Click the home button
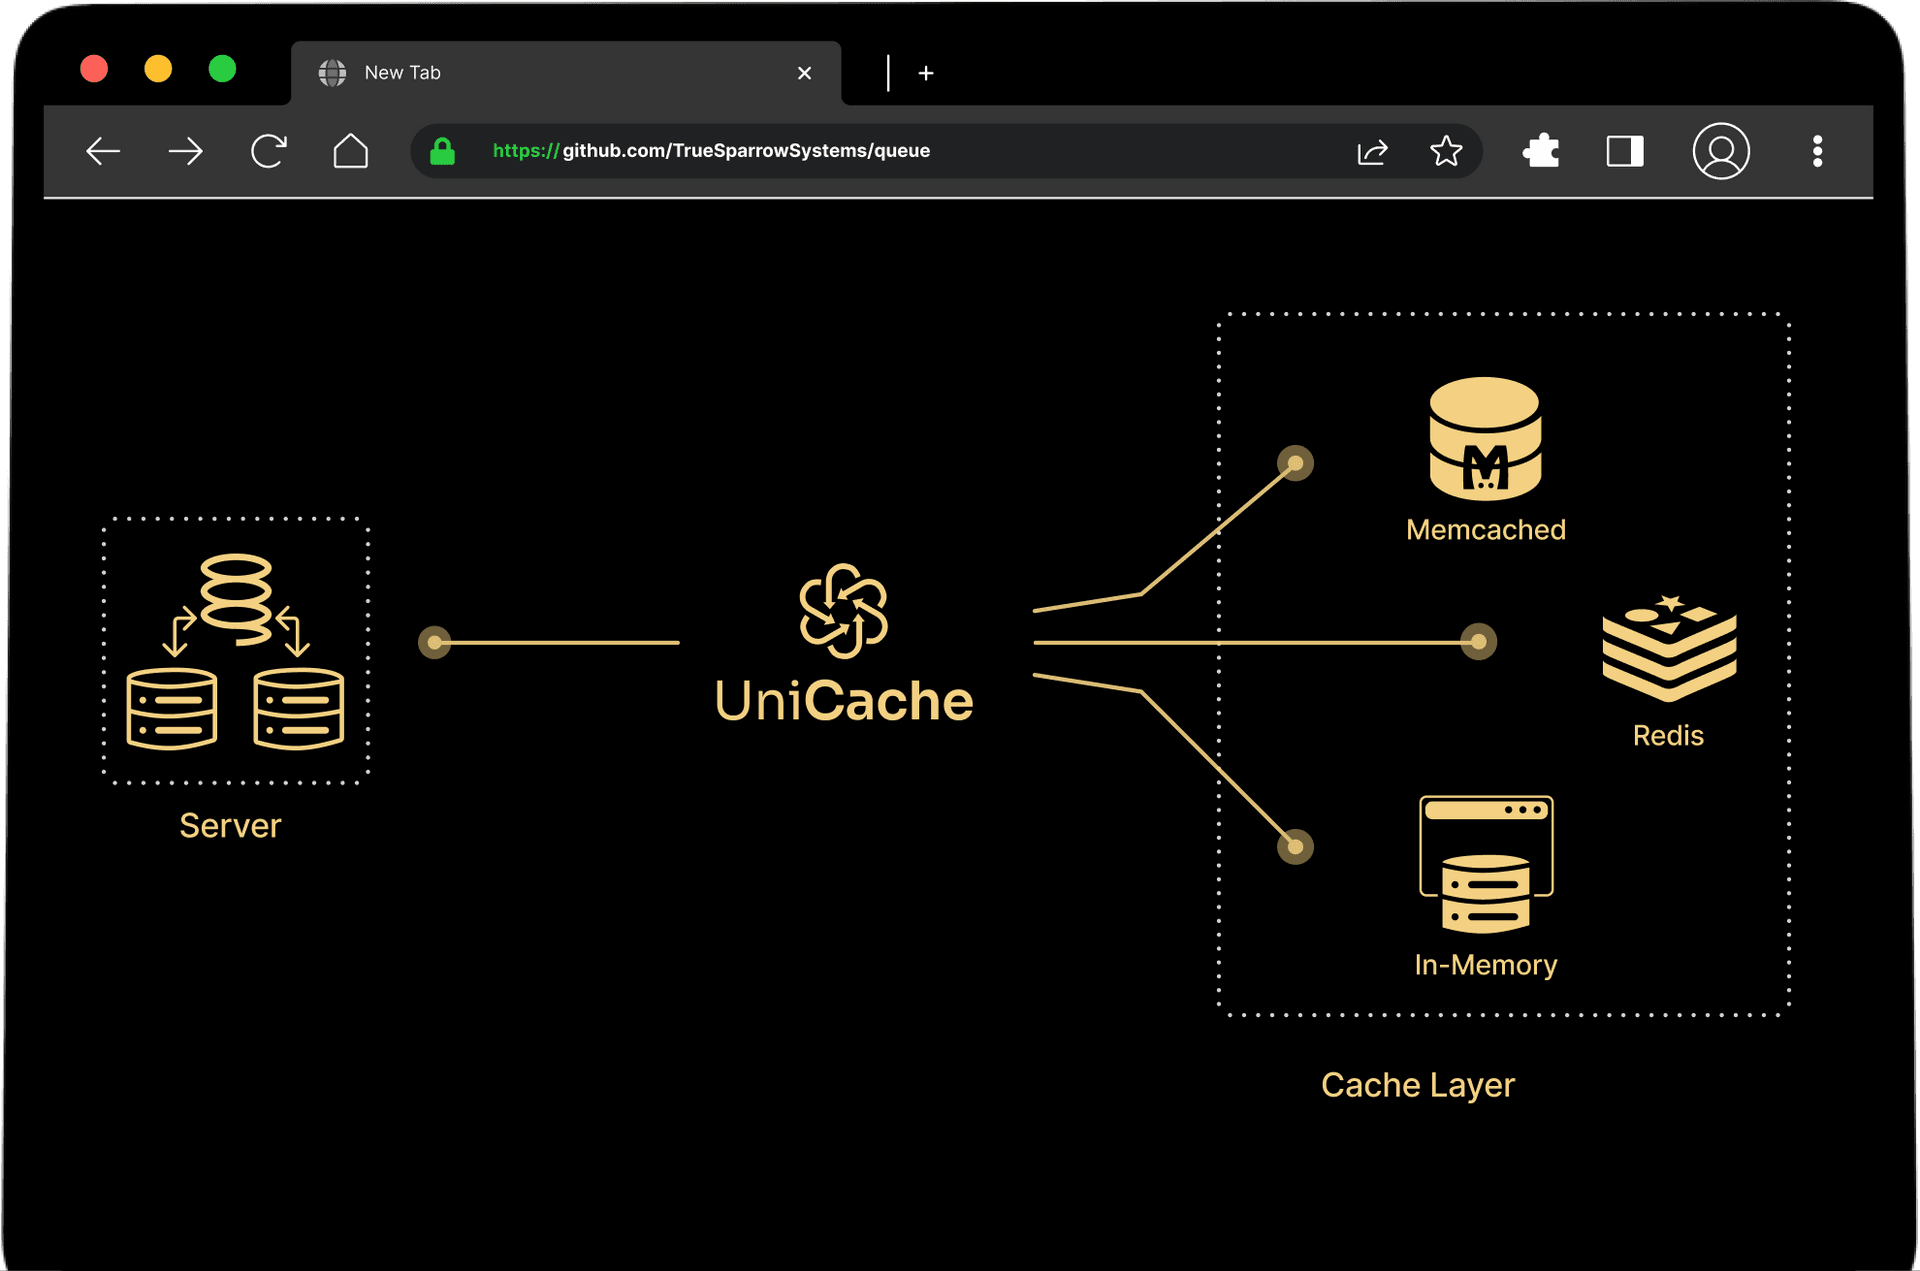The width and height of the screenshot is (1920, 1271). (350, 151)
